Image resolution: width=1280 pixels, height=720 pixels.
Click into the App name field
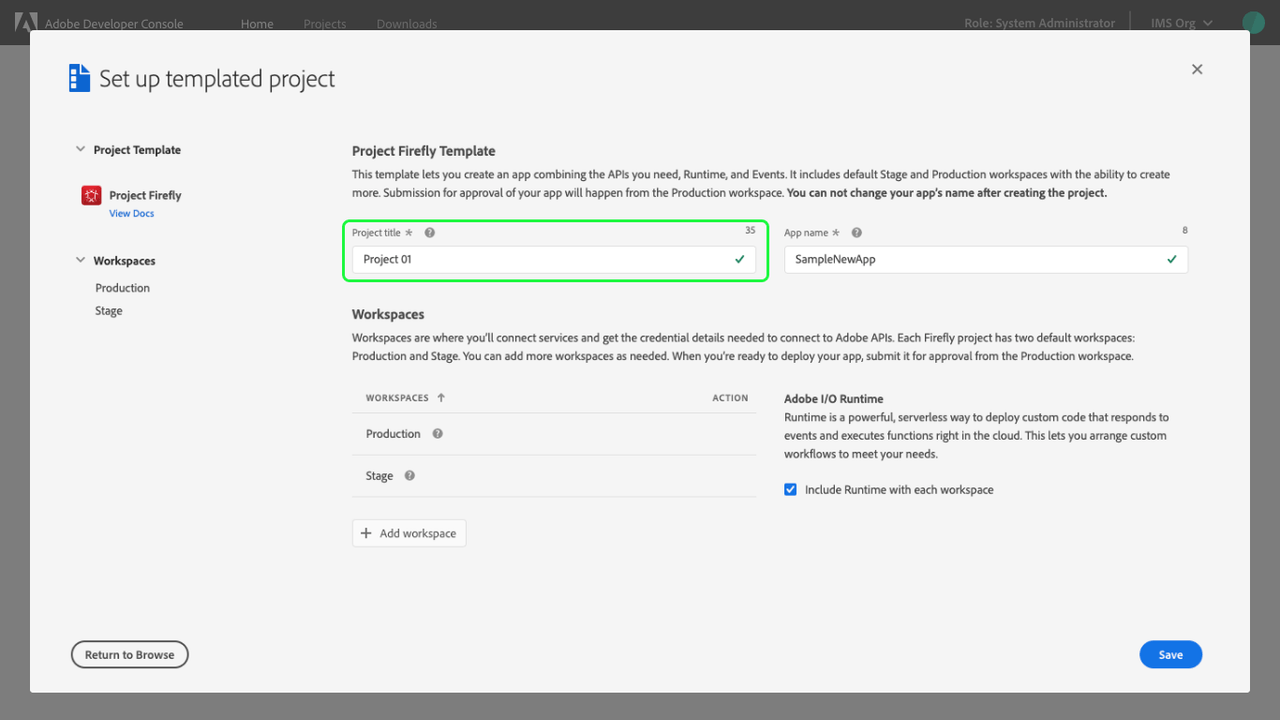click(x=986, y=259)
